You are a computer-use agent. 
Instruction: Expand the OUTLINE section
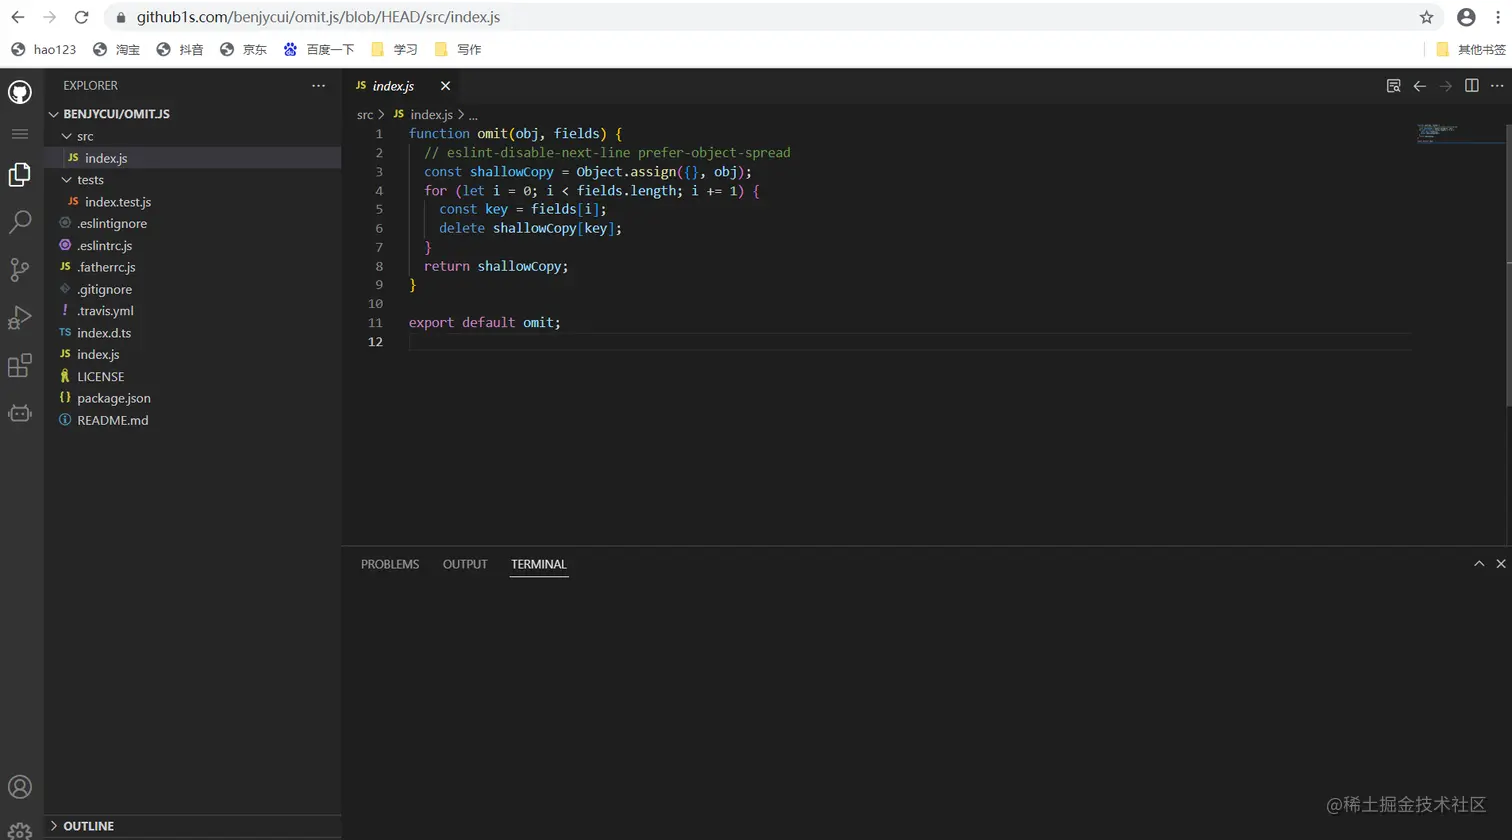pyautogui.click(x=193, y=826)
